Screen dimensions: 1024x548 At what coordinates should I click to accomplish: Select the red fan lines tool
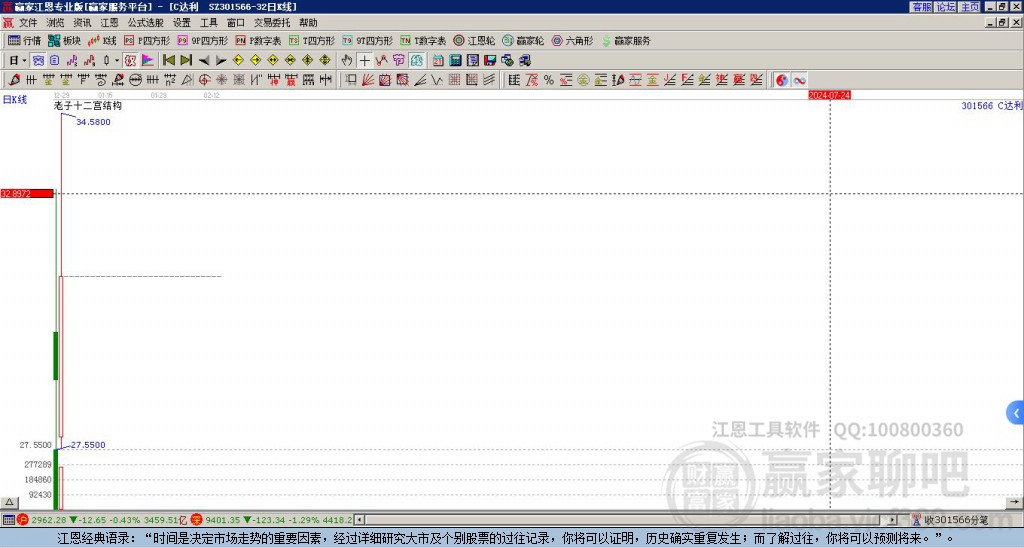[x=368, y=80]
